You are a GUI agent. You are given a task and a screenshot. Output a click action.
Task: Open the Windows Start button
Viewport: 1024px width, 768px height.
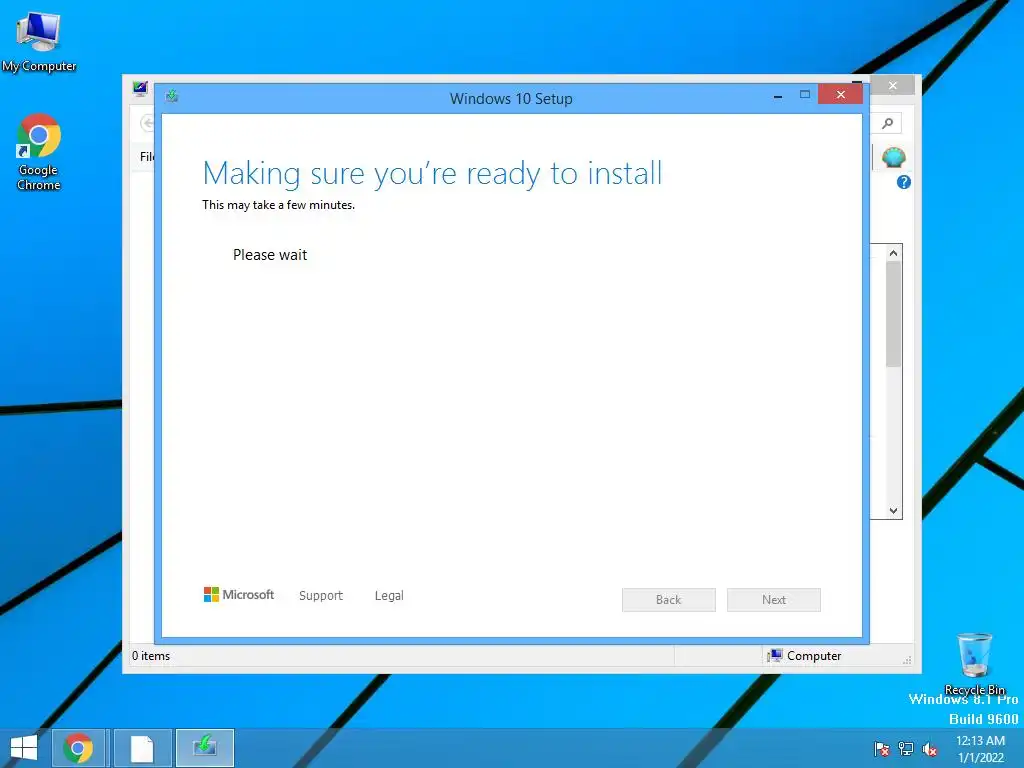(24, 748)
